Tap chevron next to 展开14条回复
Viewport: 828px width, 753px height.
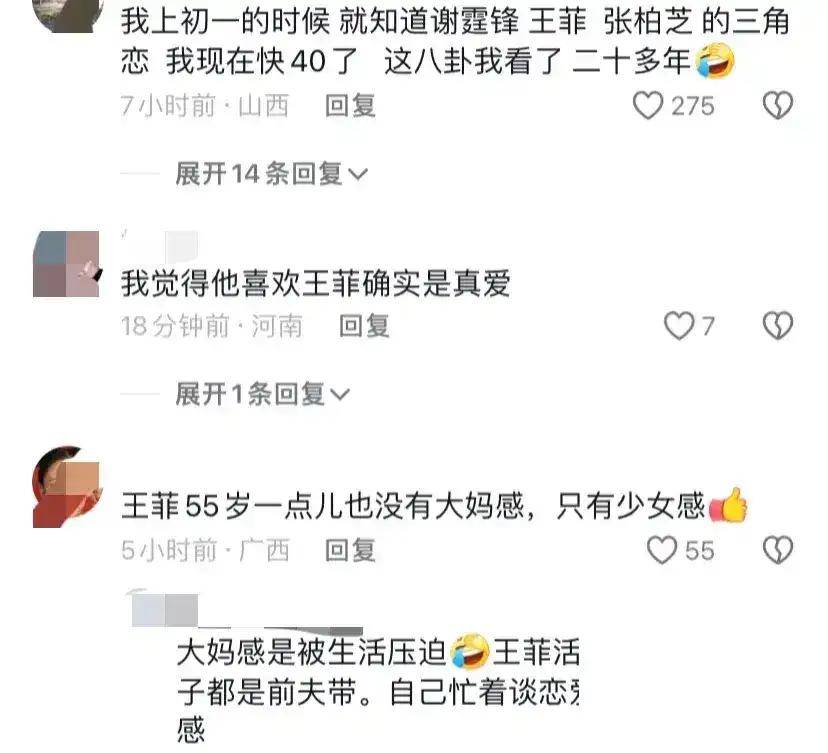(359, 174)
